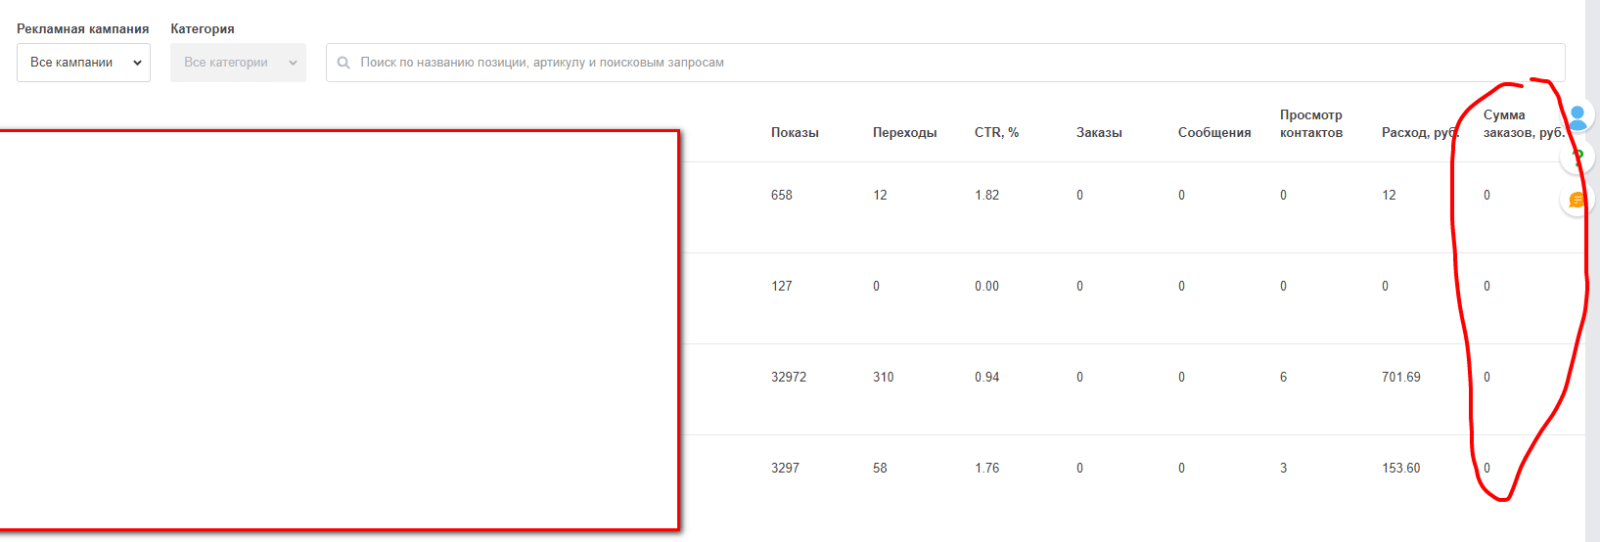
Task: Click the 'Просмотр контактов' column header
Action: (1311, 124)
